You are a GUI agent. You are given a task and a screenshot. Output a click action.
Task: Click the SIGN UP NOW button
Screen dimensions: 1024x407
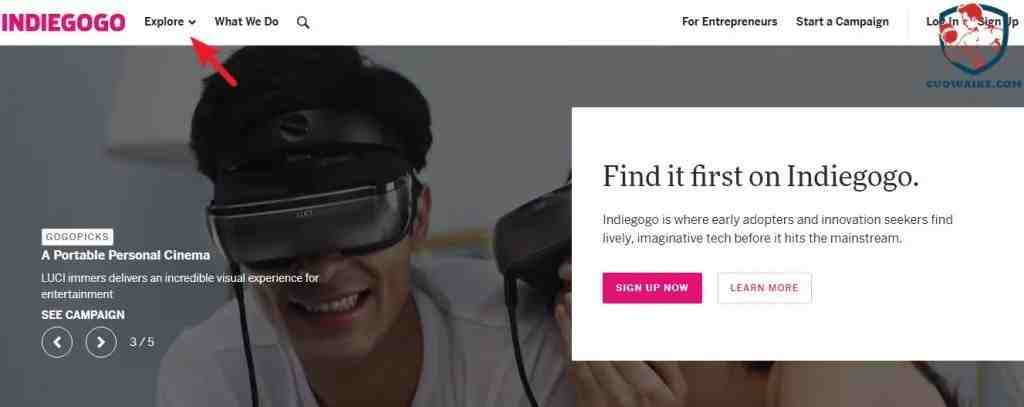click(652, 288)
